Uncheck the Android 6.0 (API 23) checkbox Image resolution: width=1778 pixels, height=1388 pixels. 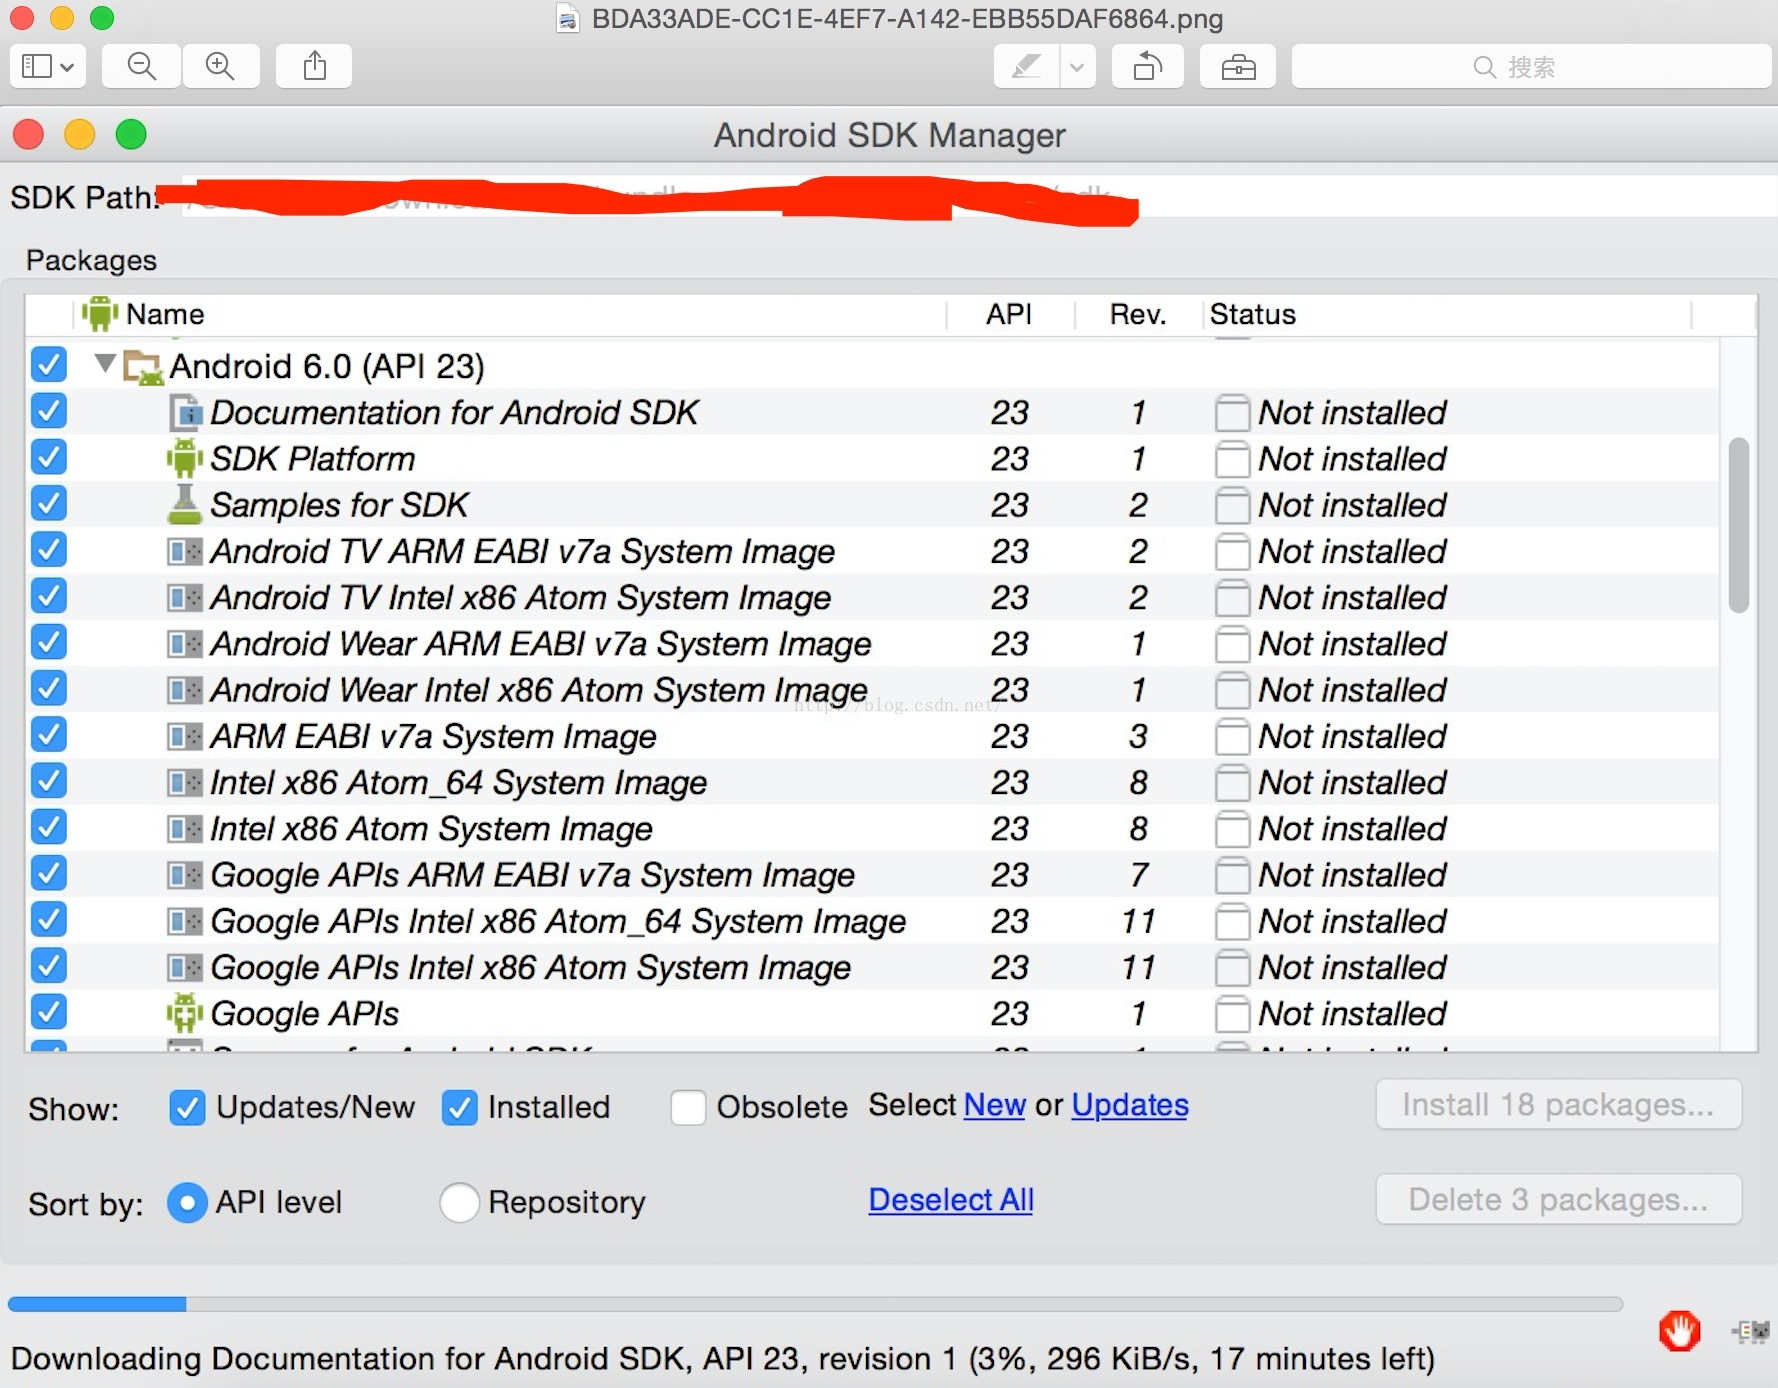click(x=49, y=364)
